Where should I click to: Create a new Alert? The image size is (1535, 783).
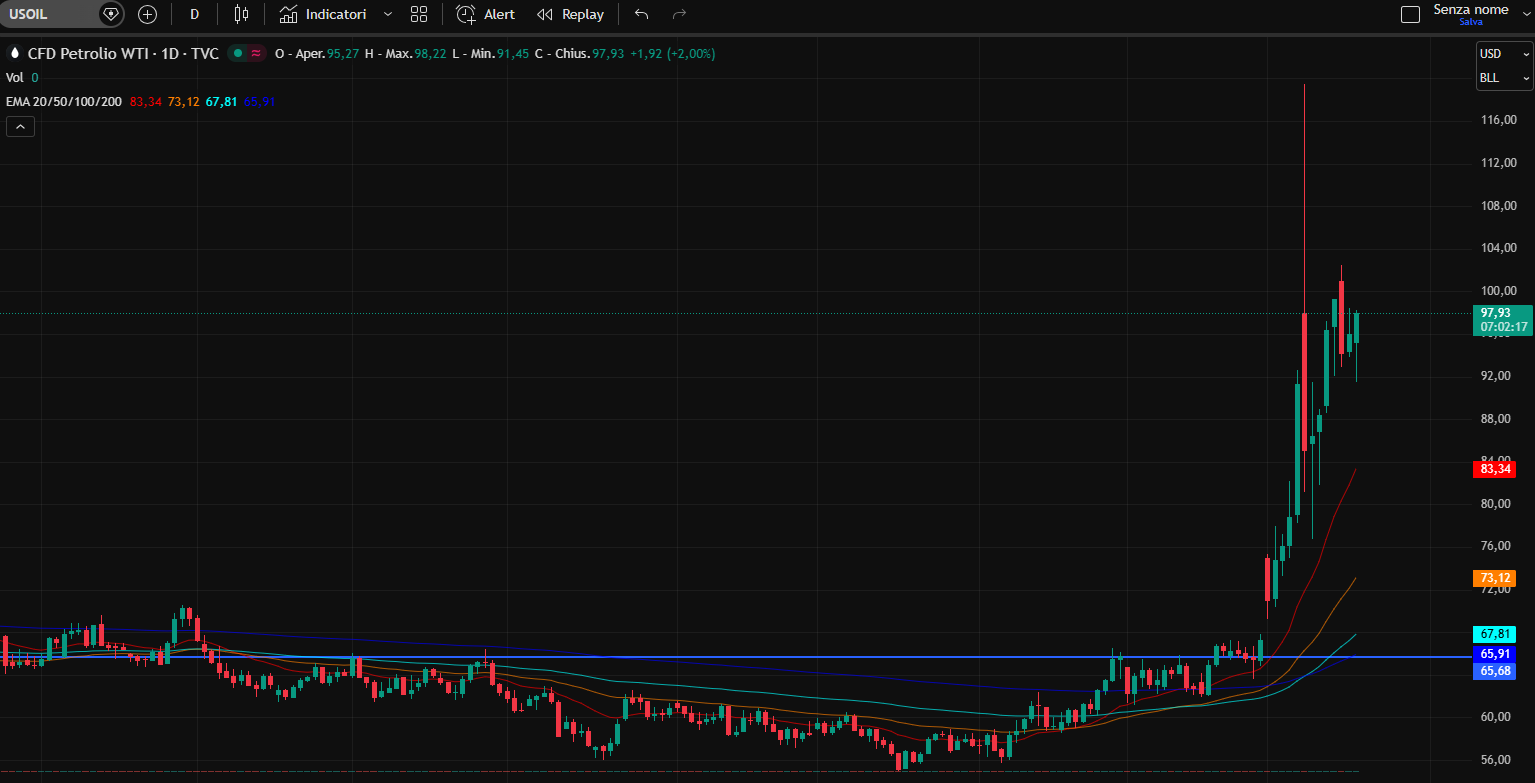[486, 14]
